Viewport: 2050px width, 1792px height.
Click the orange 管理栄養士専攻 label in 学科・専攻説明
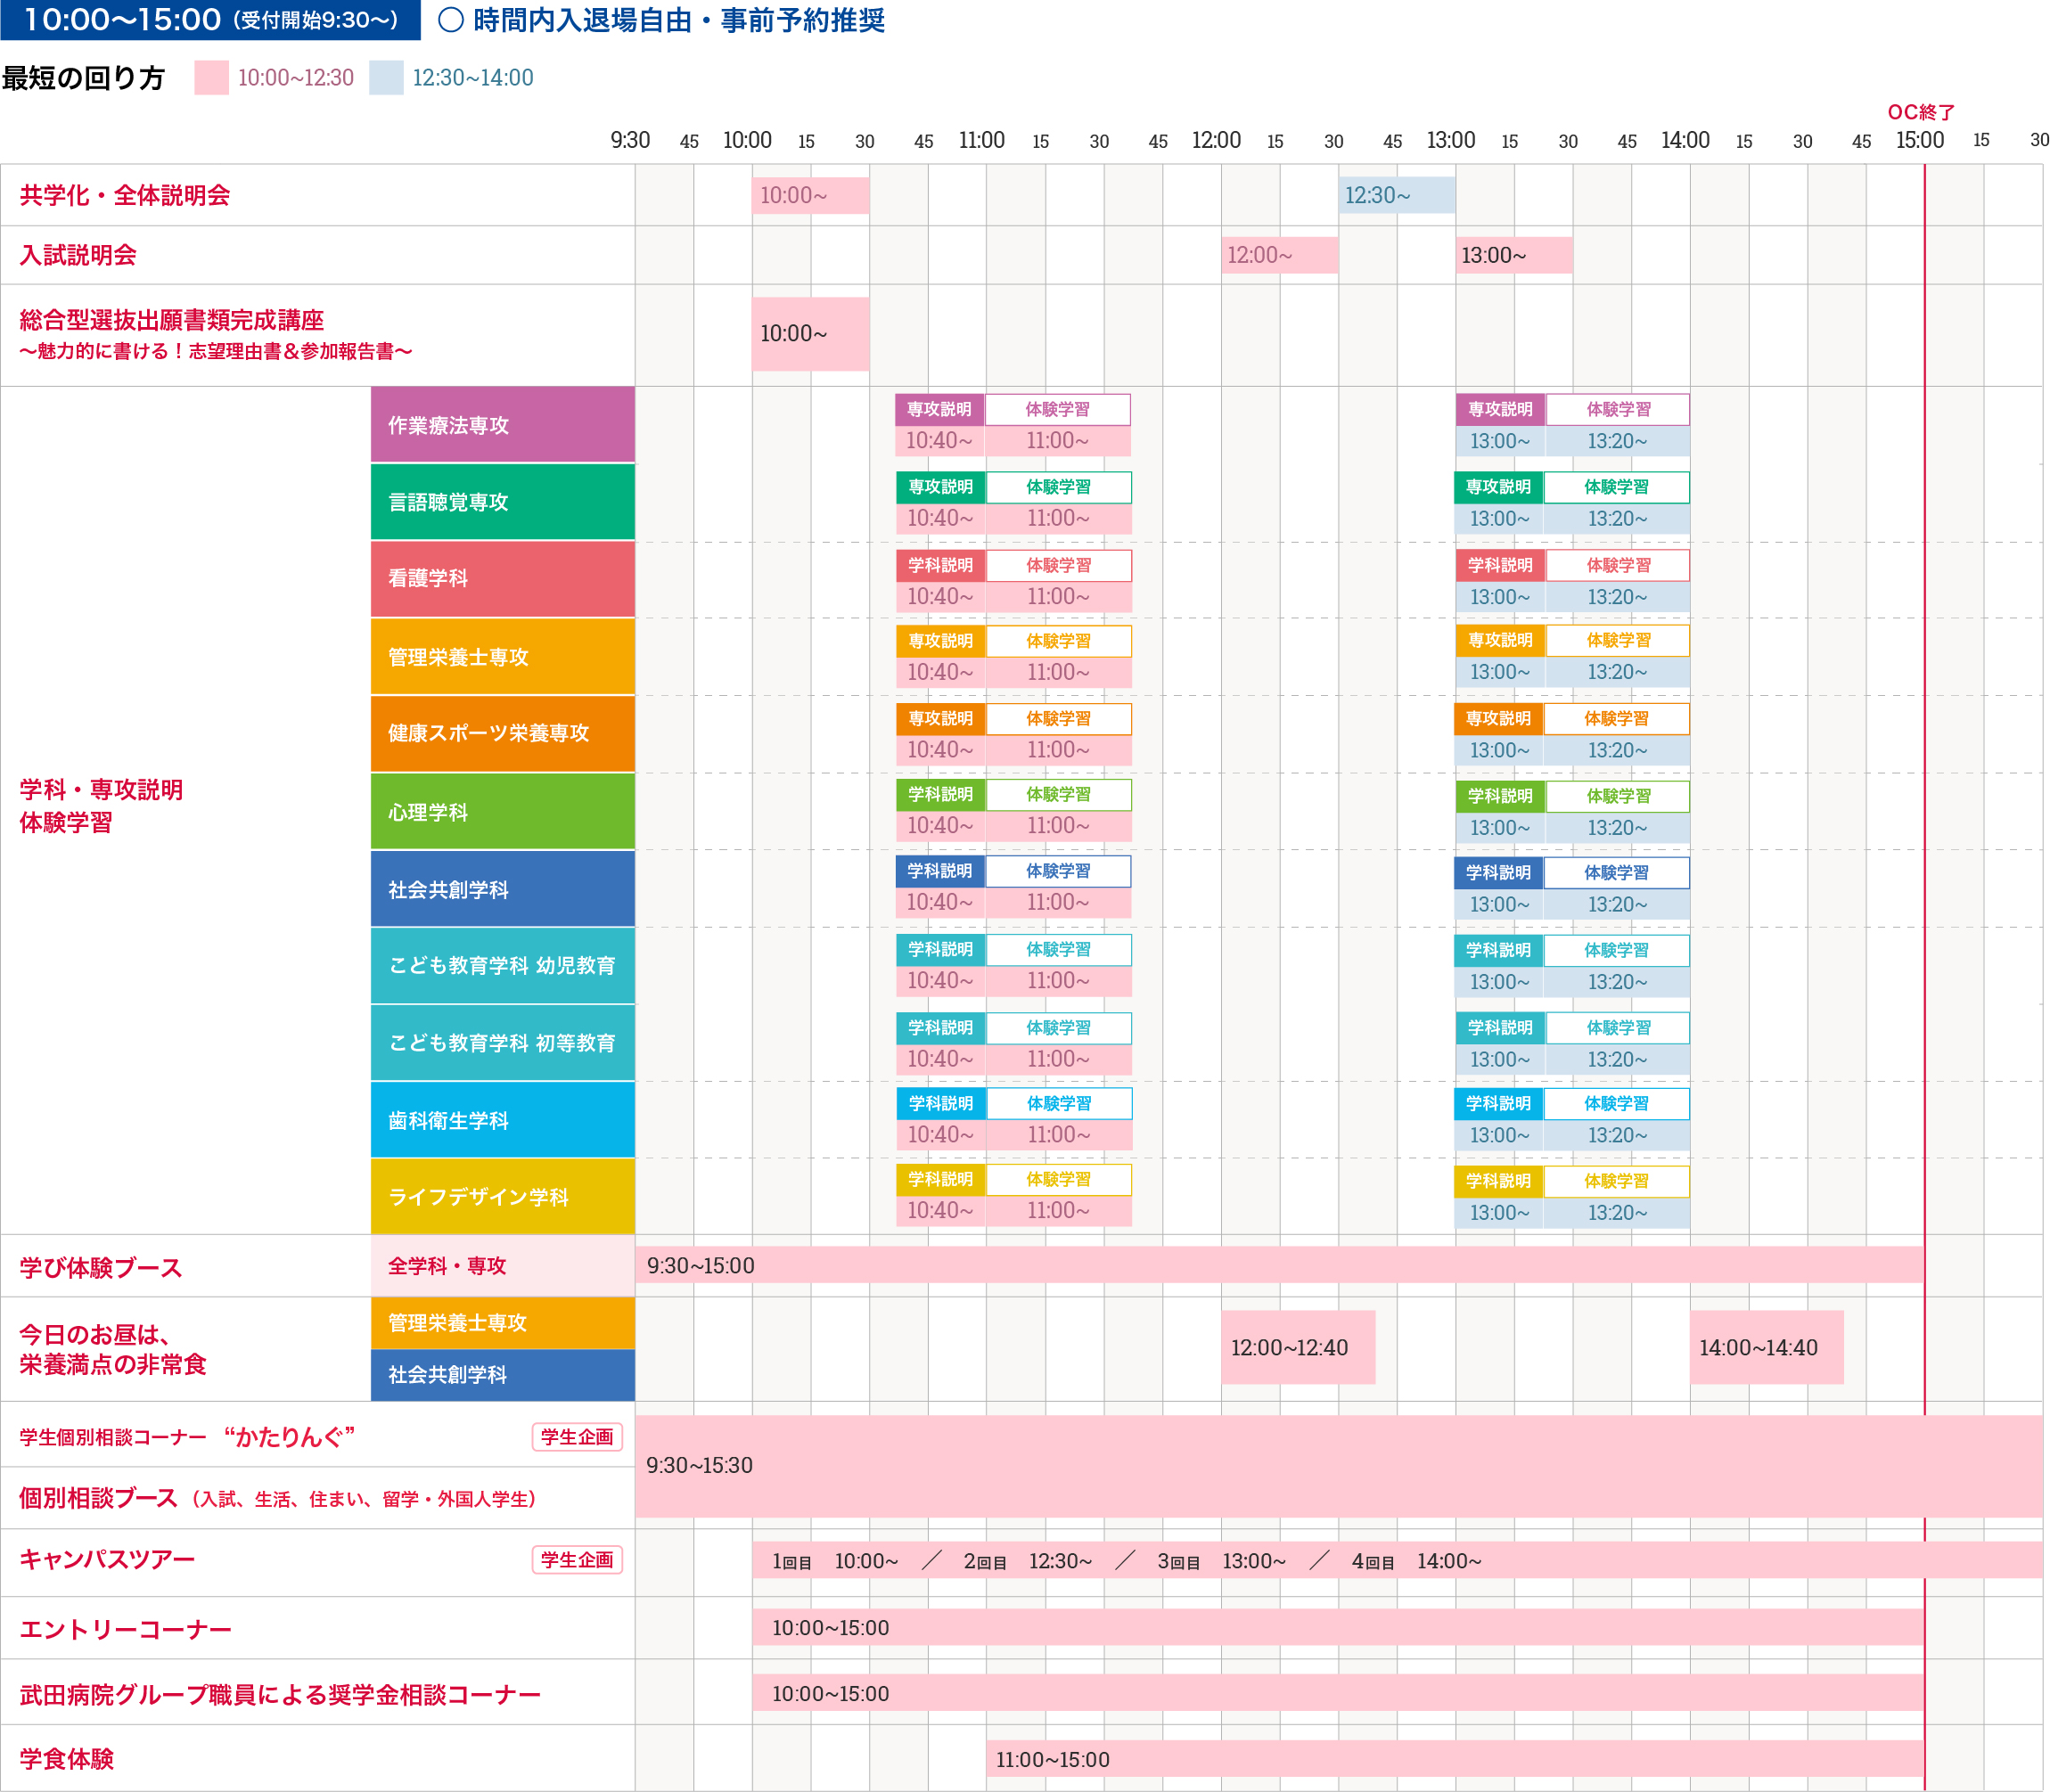coord(502,657)
